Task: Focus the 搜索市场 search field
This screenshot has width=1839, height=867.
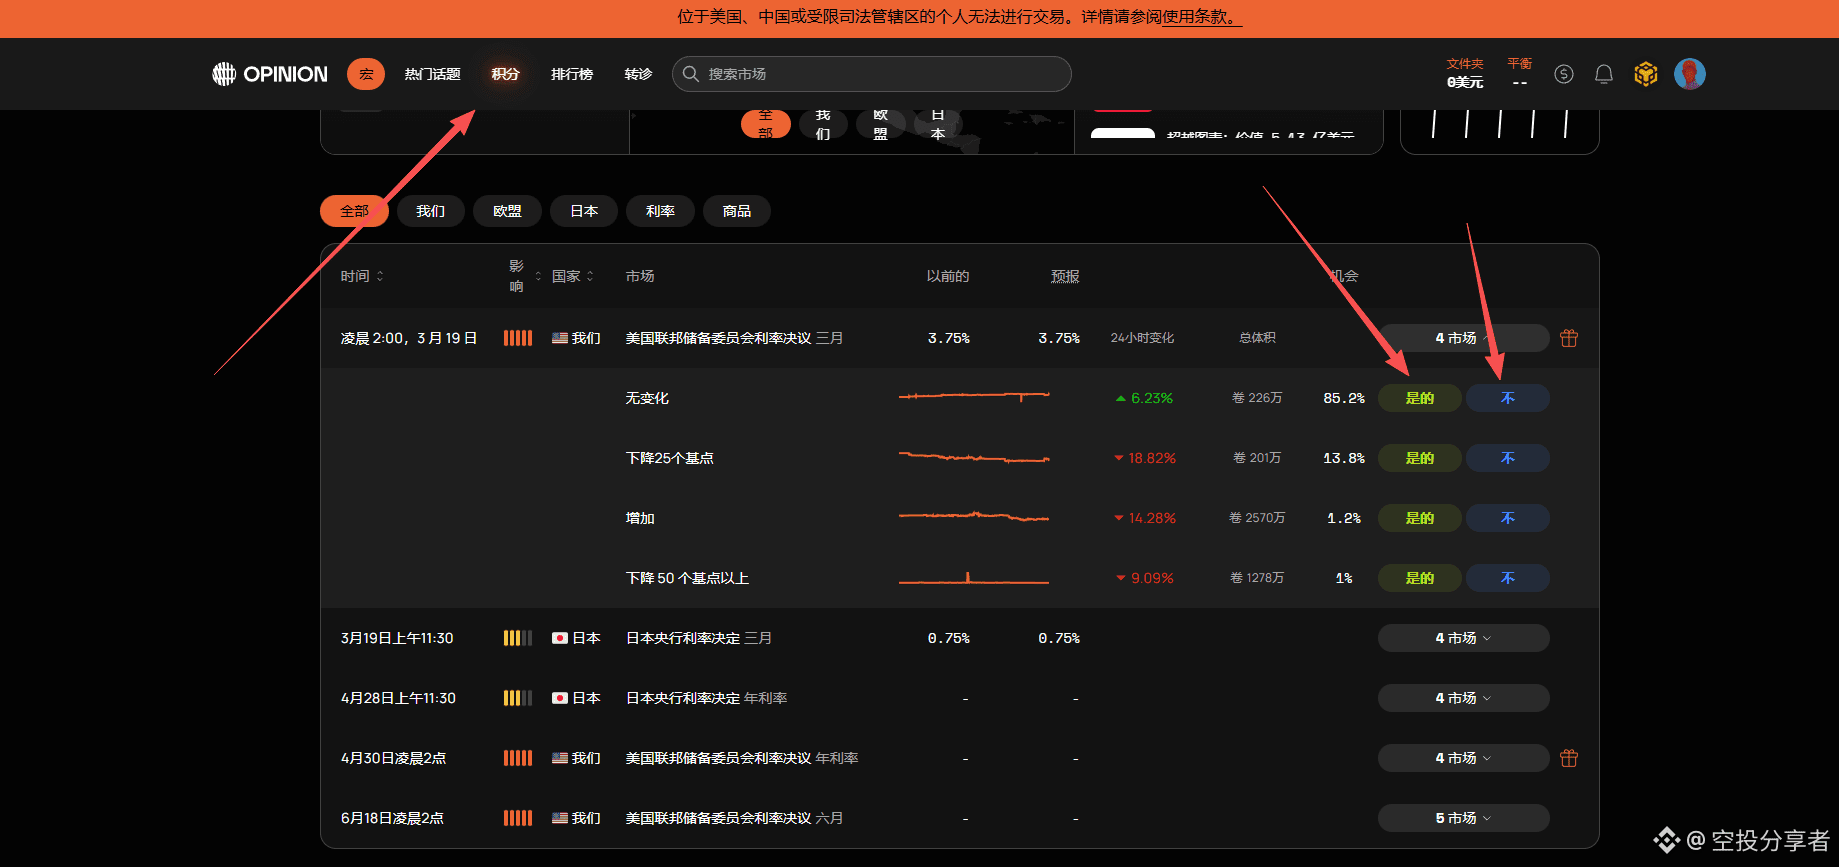Action: click(872, 74)
